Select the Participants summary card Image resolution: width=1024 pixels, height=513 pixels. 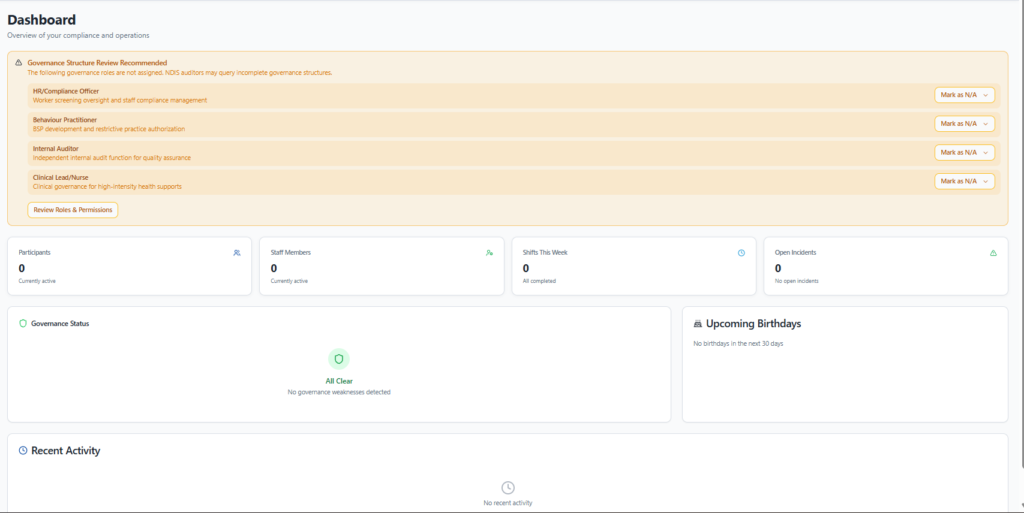(129, 267)
